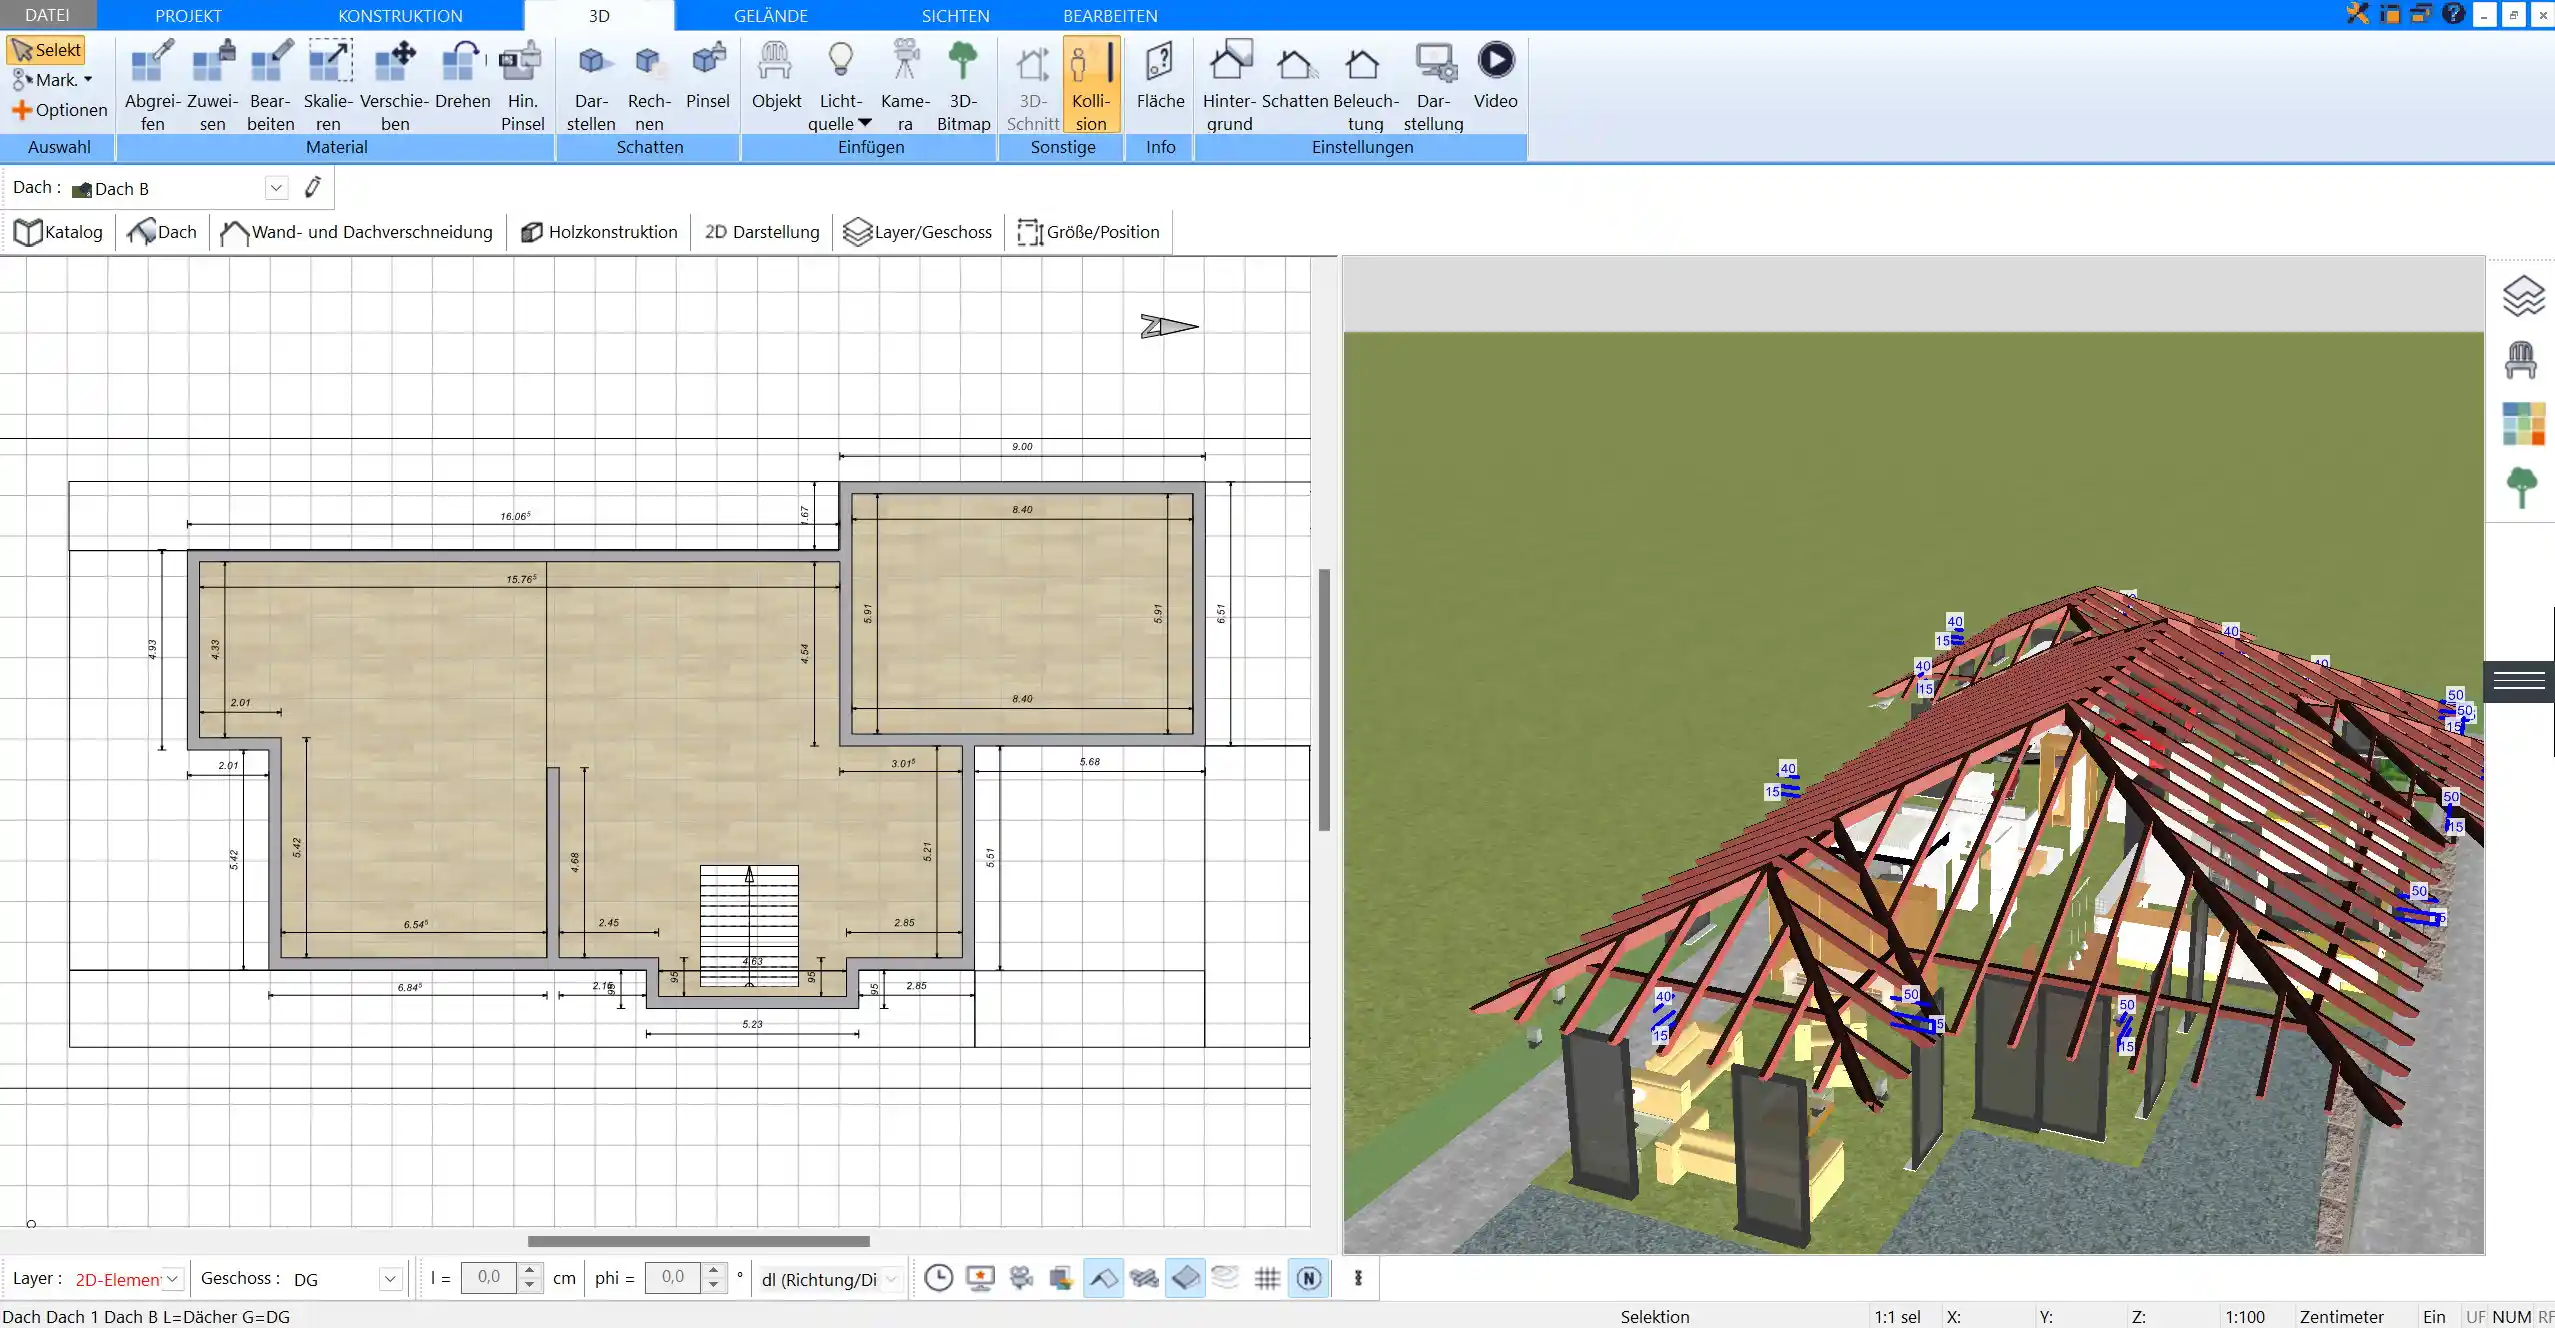Viewport: 2555px width, 1328px height.
Task: Click the stacked documents icon in bottom toolbar
Action: click(1061, 1277)
